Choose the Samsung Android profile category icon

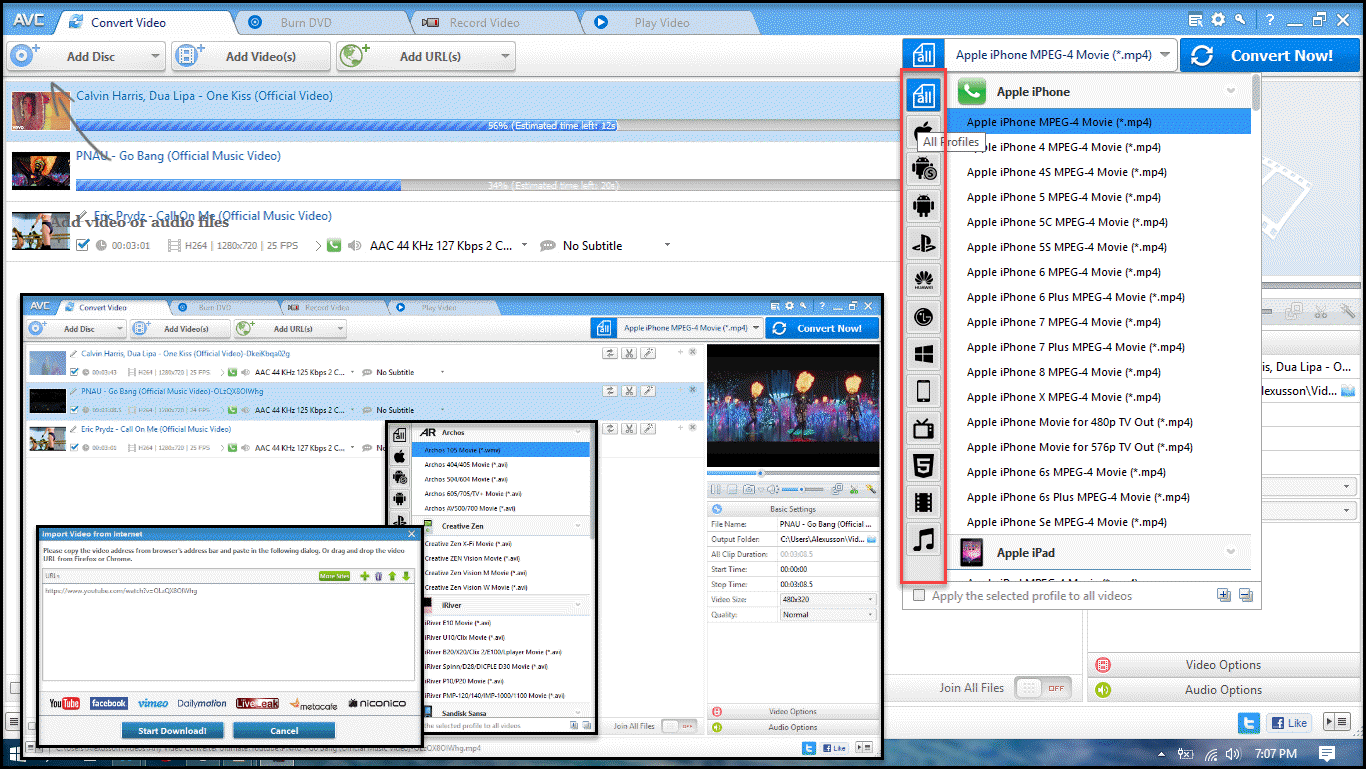tap(924, 168)
